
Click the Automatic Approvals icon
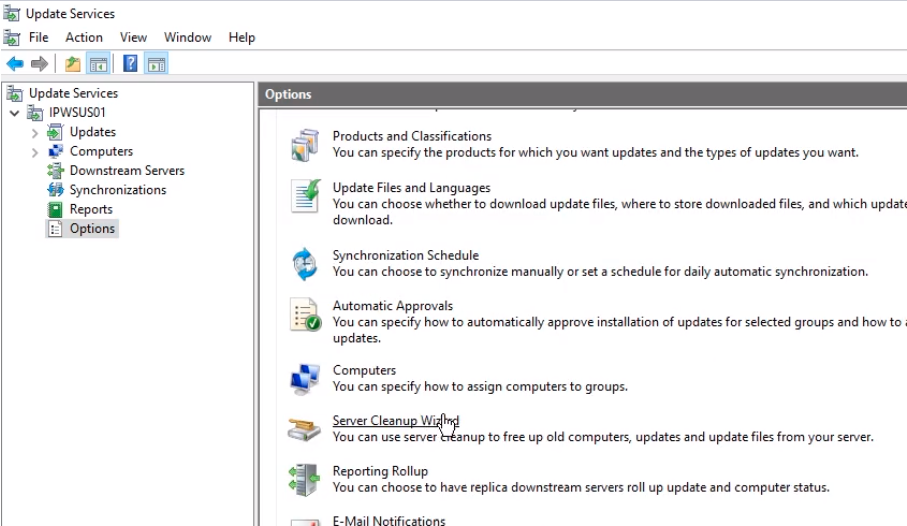pos(304,315)
